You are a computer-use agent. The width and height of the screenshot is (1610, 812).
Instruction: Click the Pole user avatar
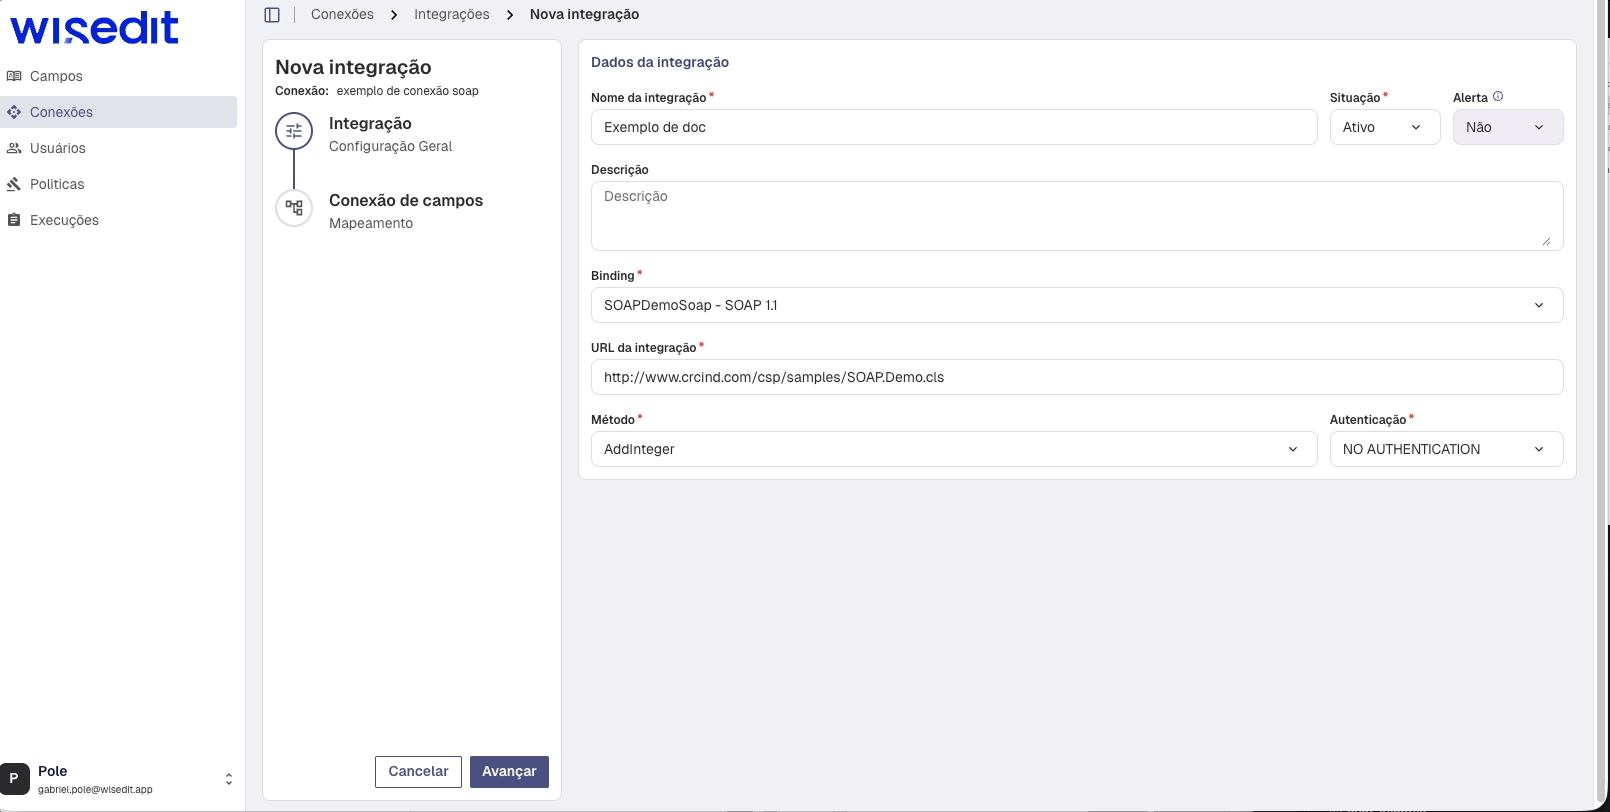[15, 778]
